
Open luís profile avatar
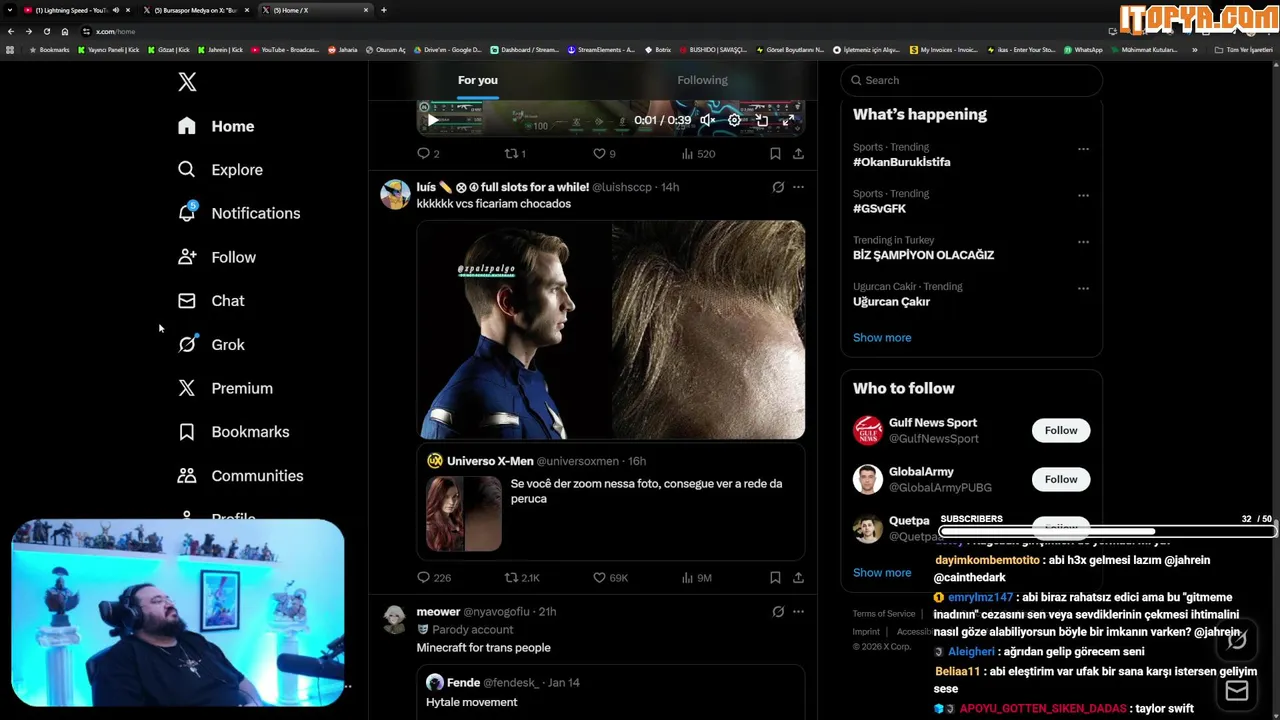point(395,194)
